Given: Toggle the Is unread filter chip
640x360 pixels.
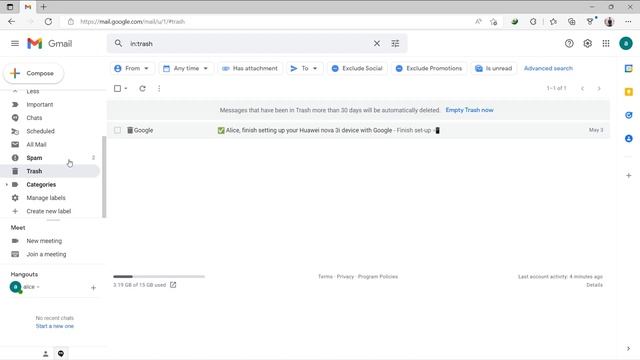Looking at the screenshot, I should coord(493,68).
